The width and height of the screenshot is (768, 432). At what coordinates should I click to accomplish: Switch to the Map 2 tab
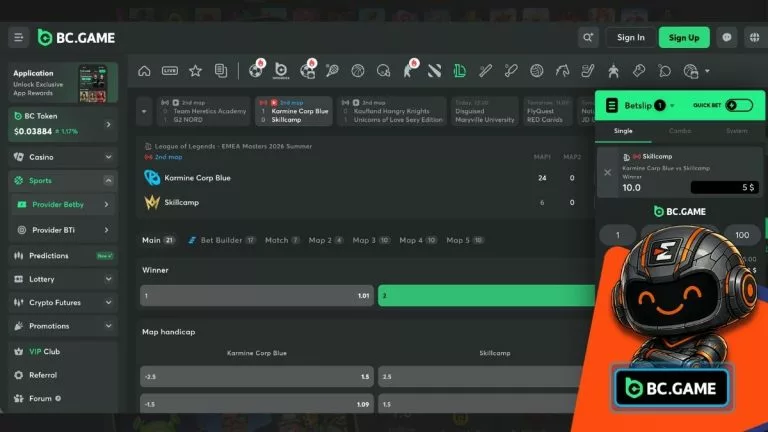326,240
